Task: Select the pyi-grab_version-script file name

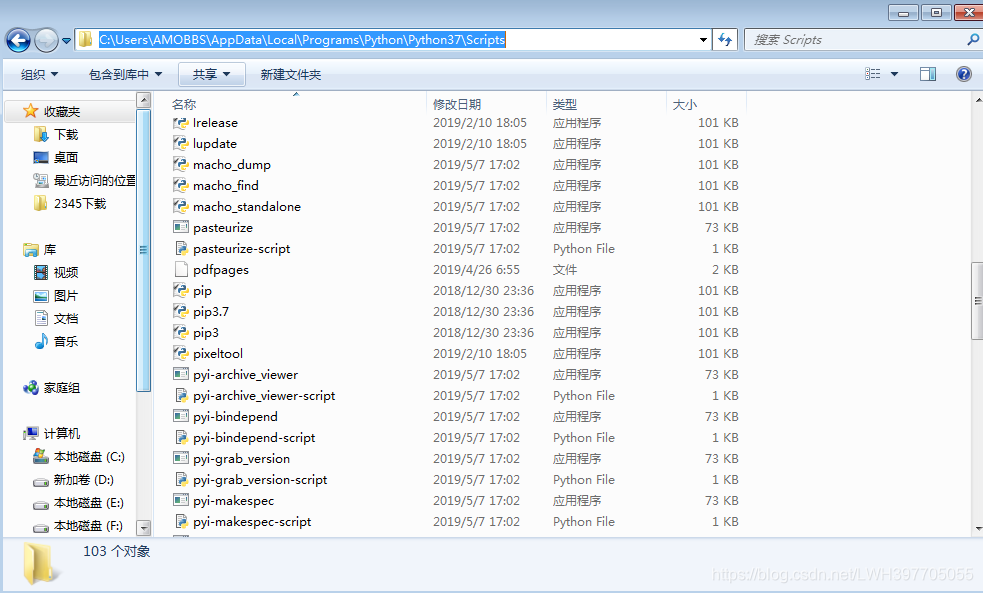Action: 260,480
